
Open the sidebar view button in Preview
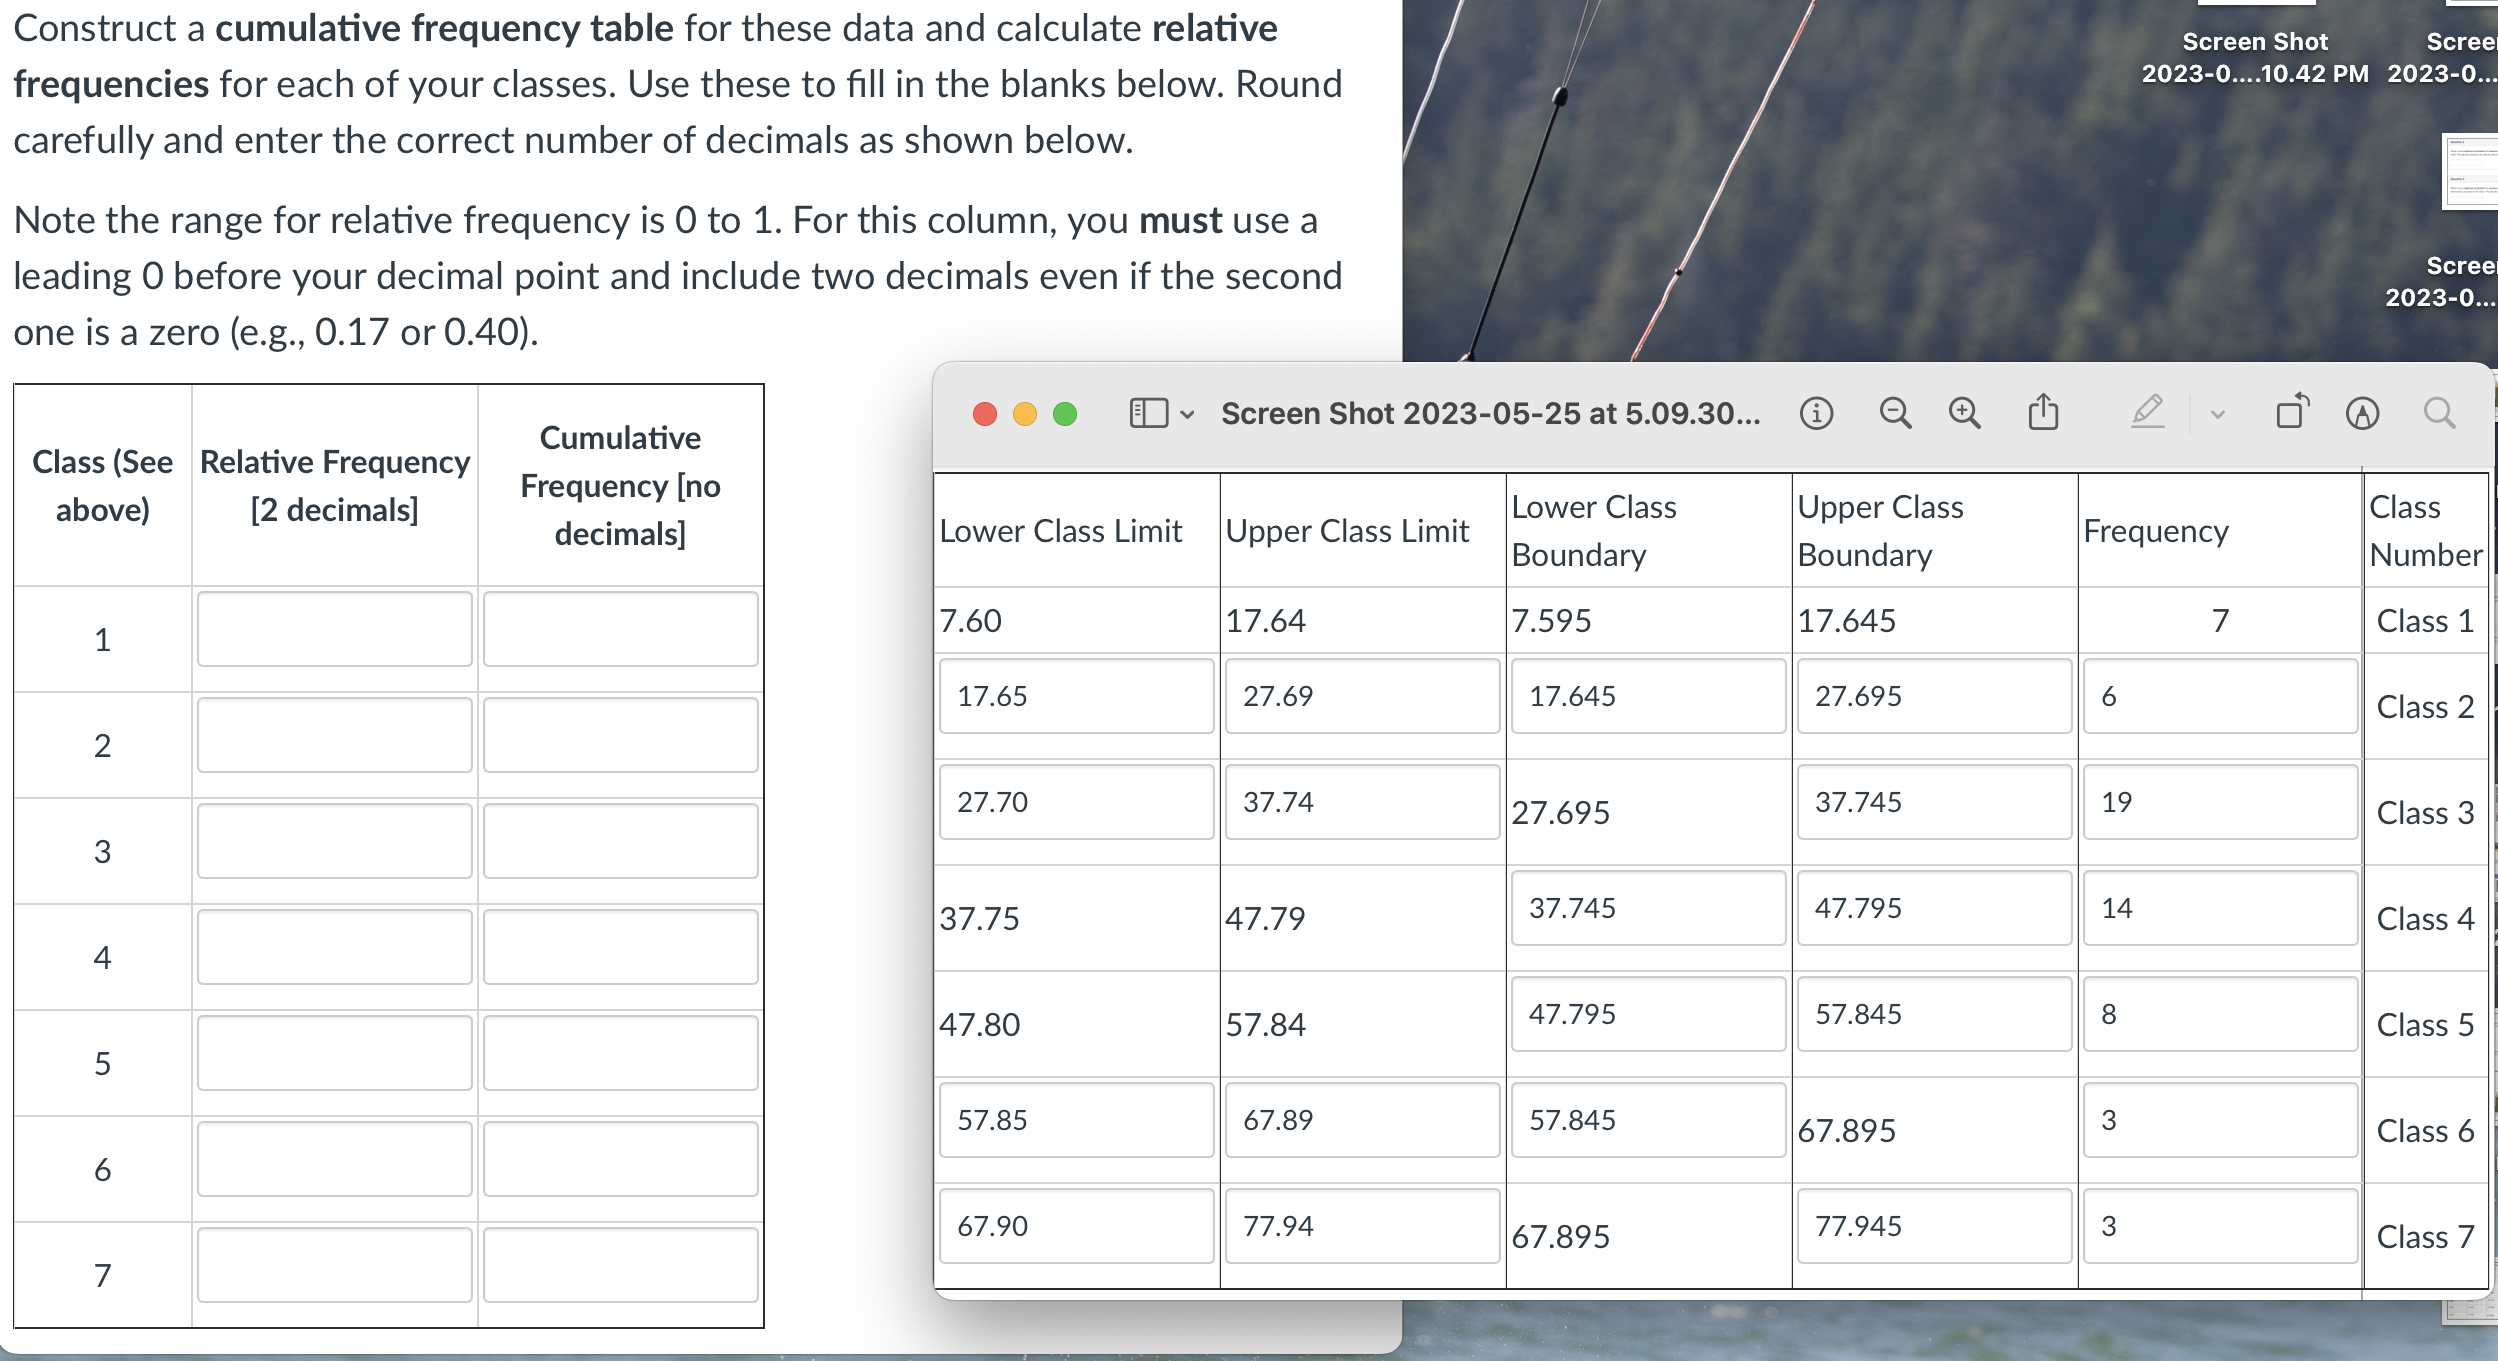1149,413
